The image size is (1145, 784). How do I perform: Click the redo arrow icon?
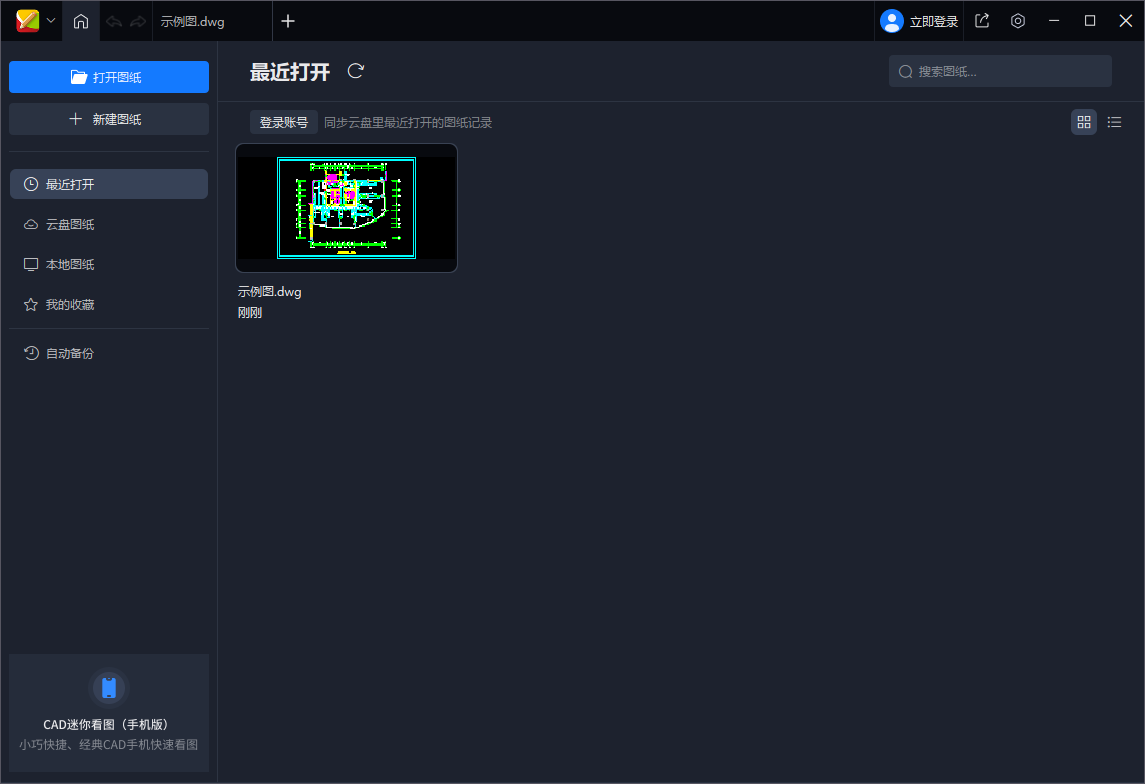(x=138, y=21)
